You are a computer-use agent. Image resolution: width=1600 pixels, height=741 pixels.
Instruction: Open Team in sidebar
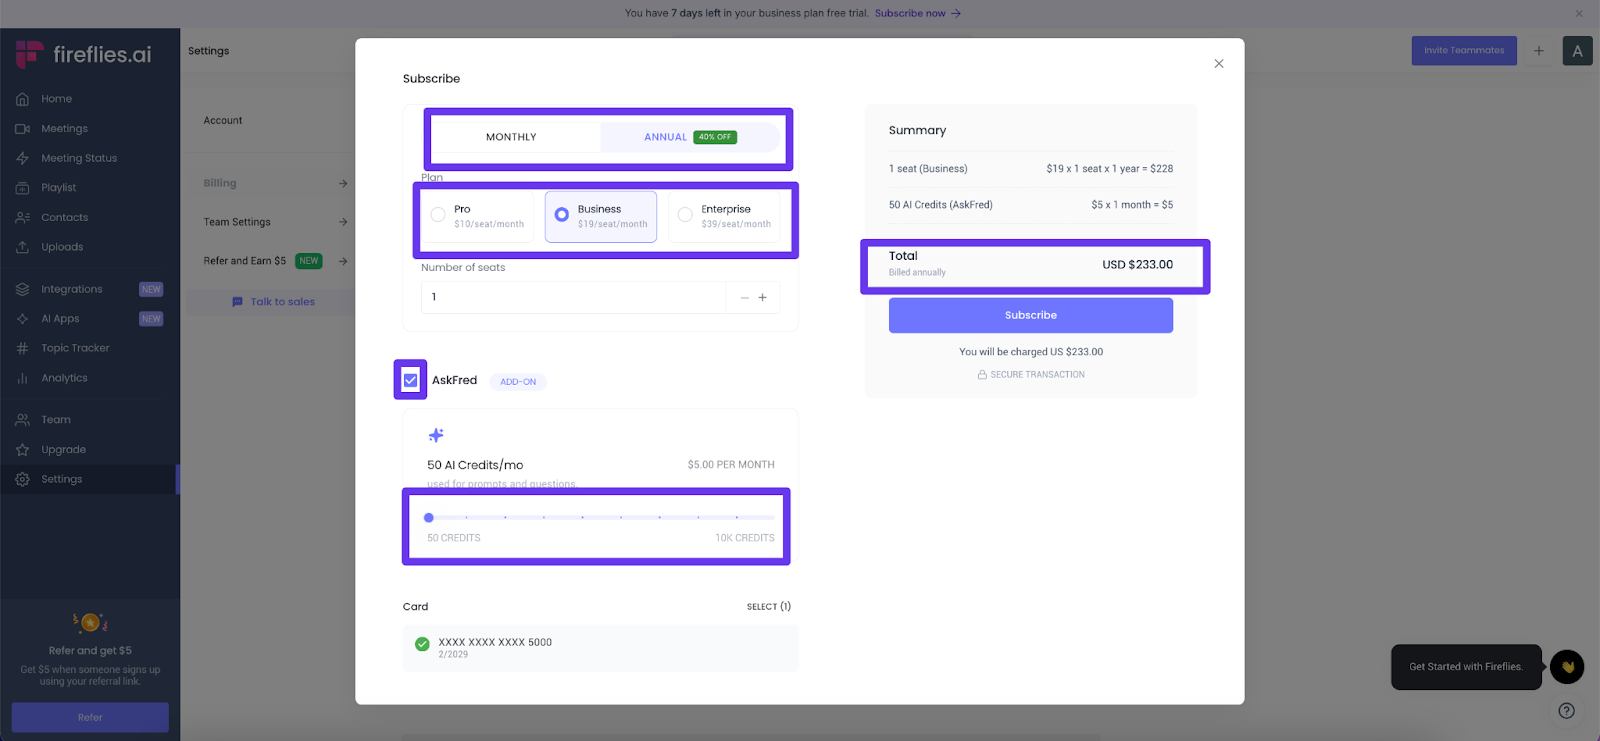tap(55, 420)
